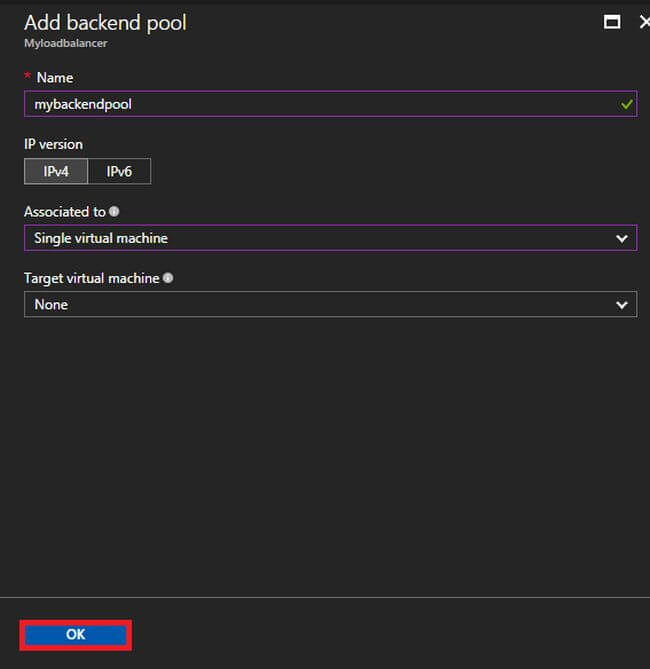This screenshot has width=650, height=669.
Task: Click the info icon beside Target virtual machine
Action: [168, 278]
